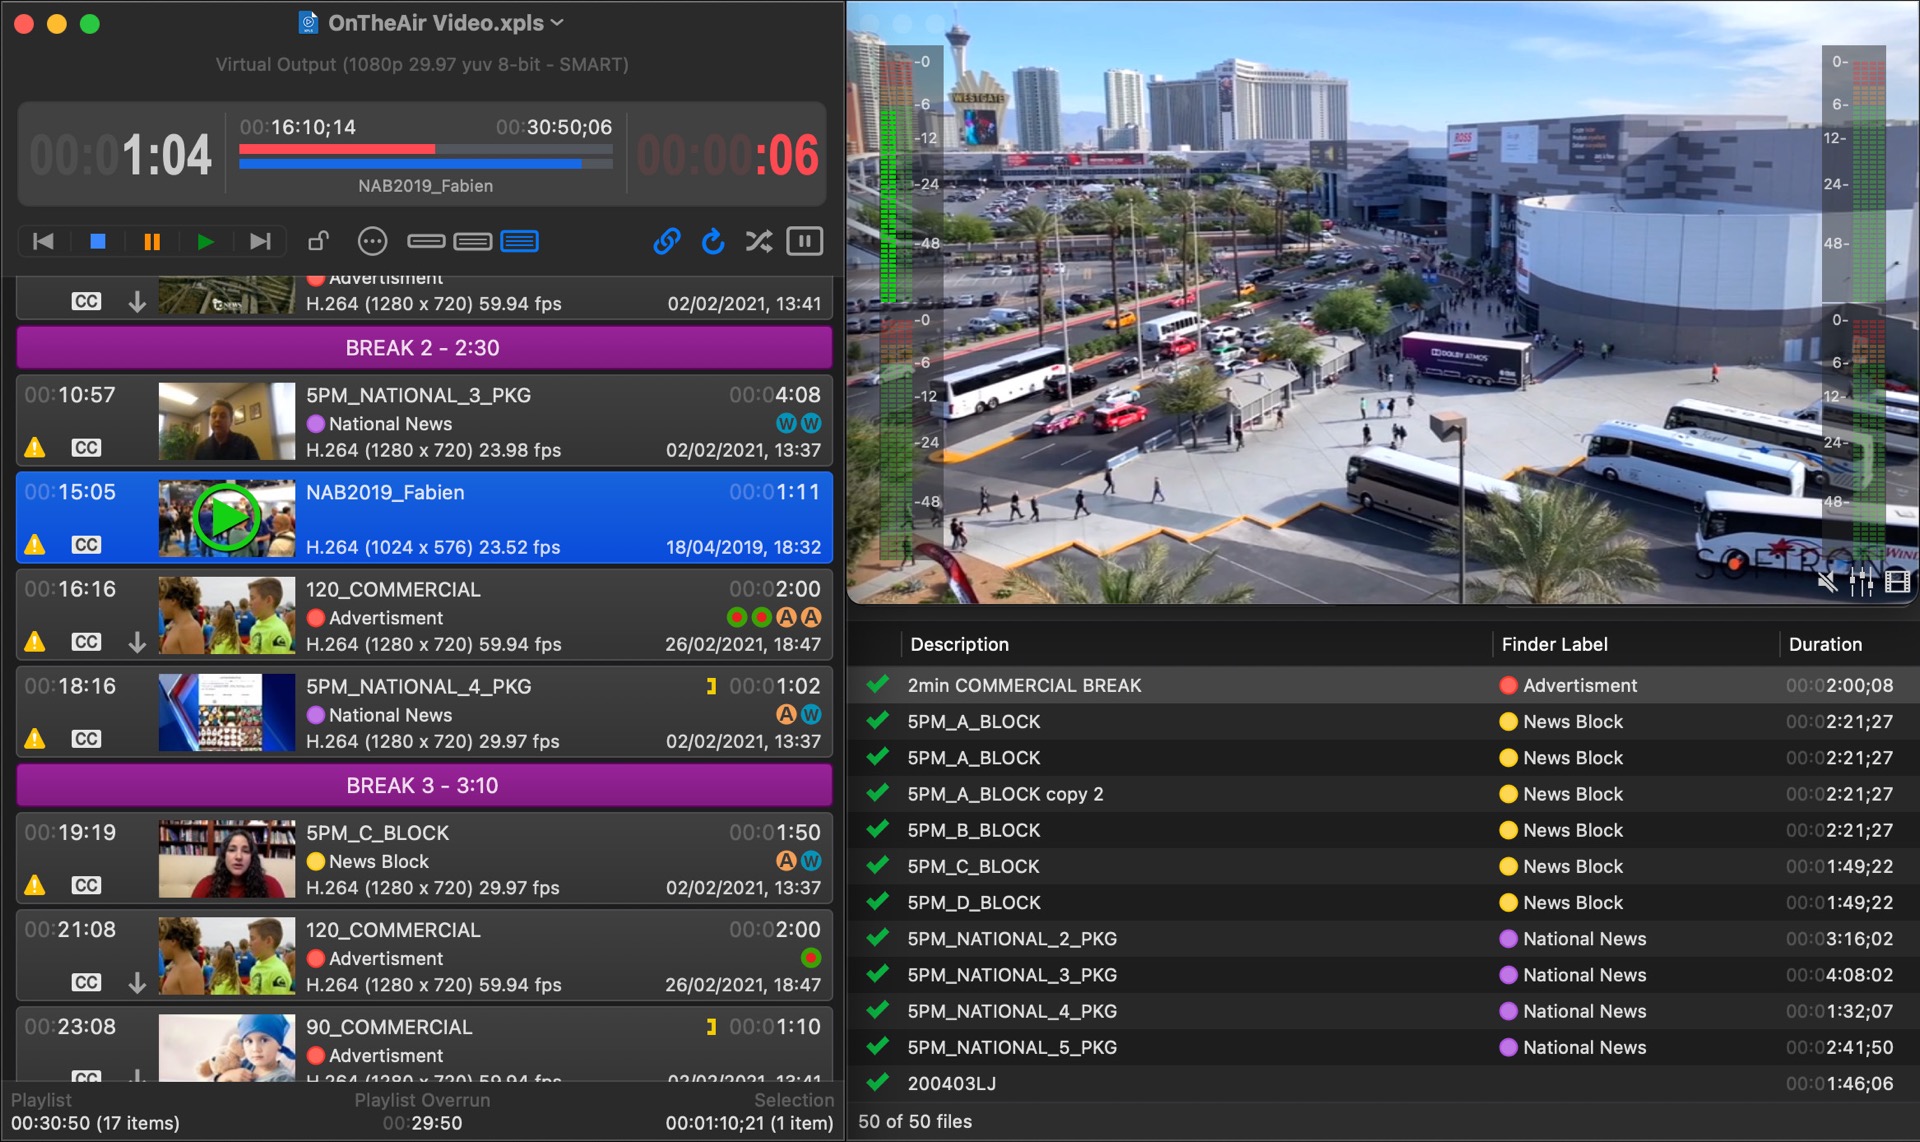Click the boxed pause-after-item icon
The width and height of the screenshot is (1920, 1142).
coord(805,241)
